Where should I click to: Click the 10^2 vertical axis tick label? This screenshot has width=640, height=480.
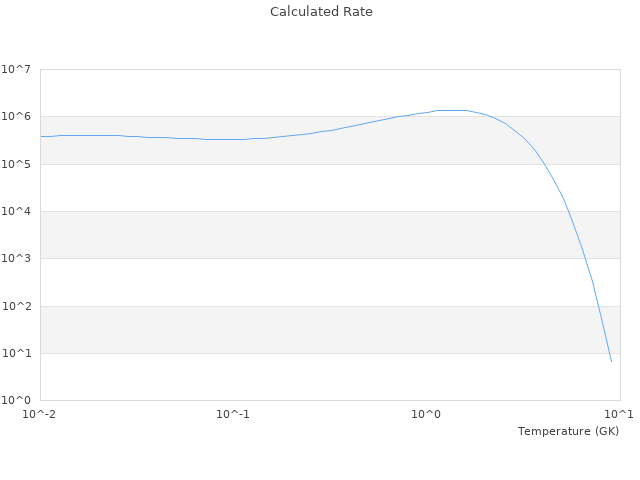(x=16, y=306)
